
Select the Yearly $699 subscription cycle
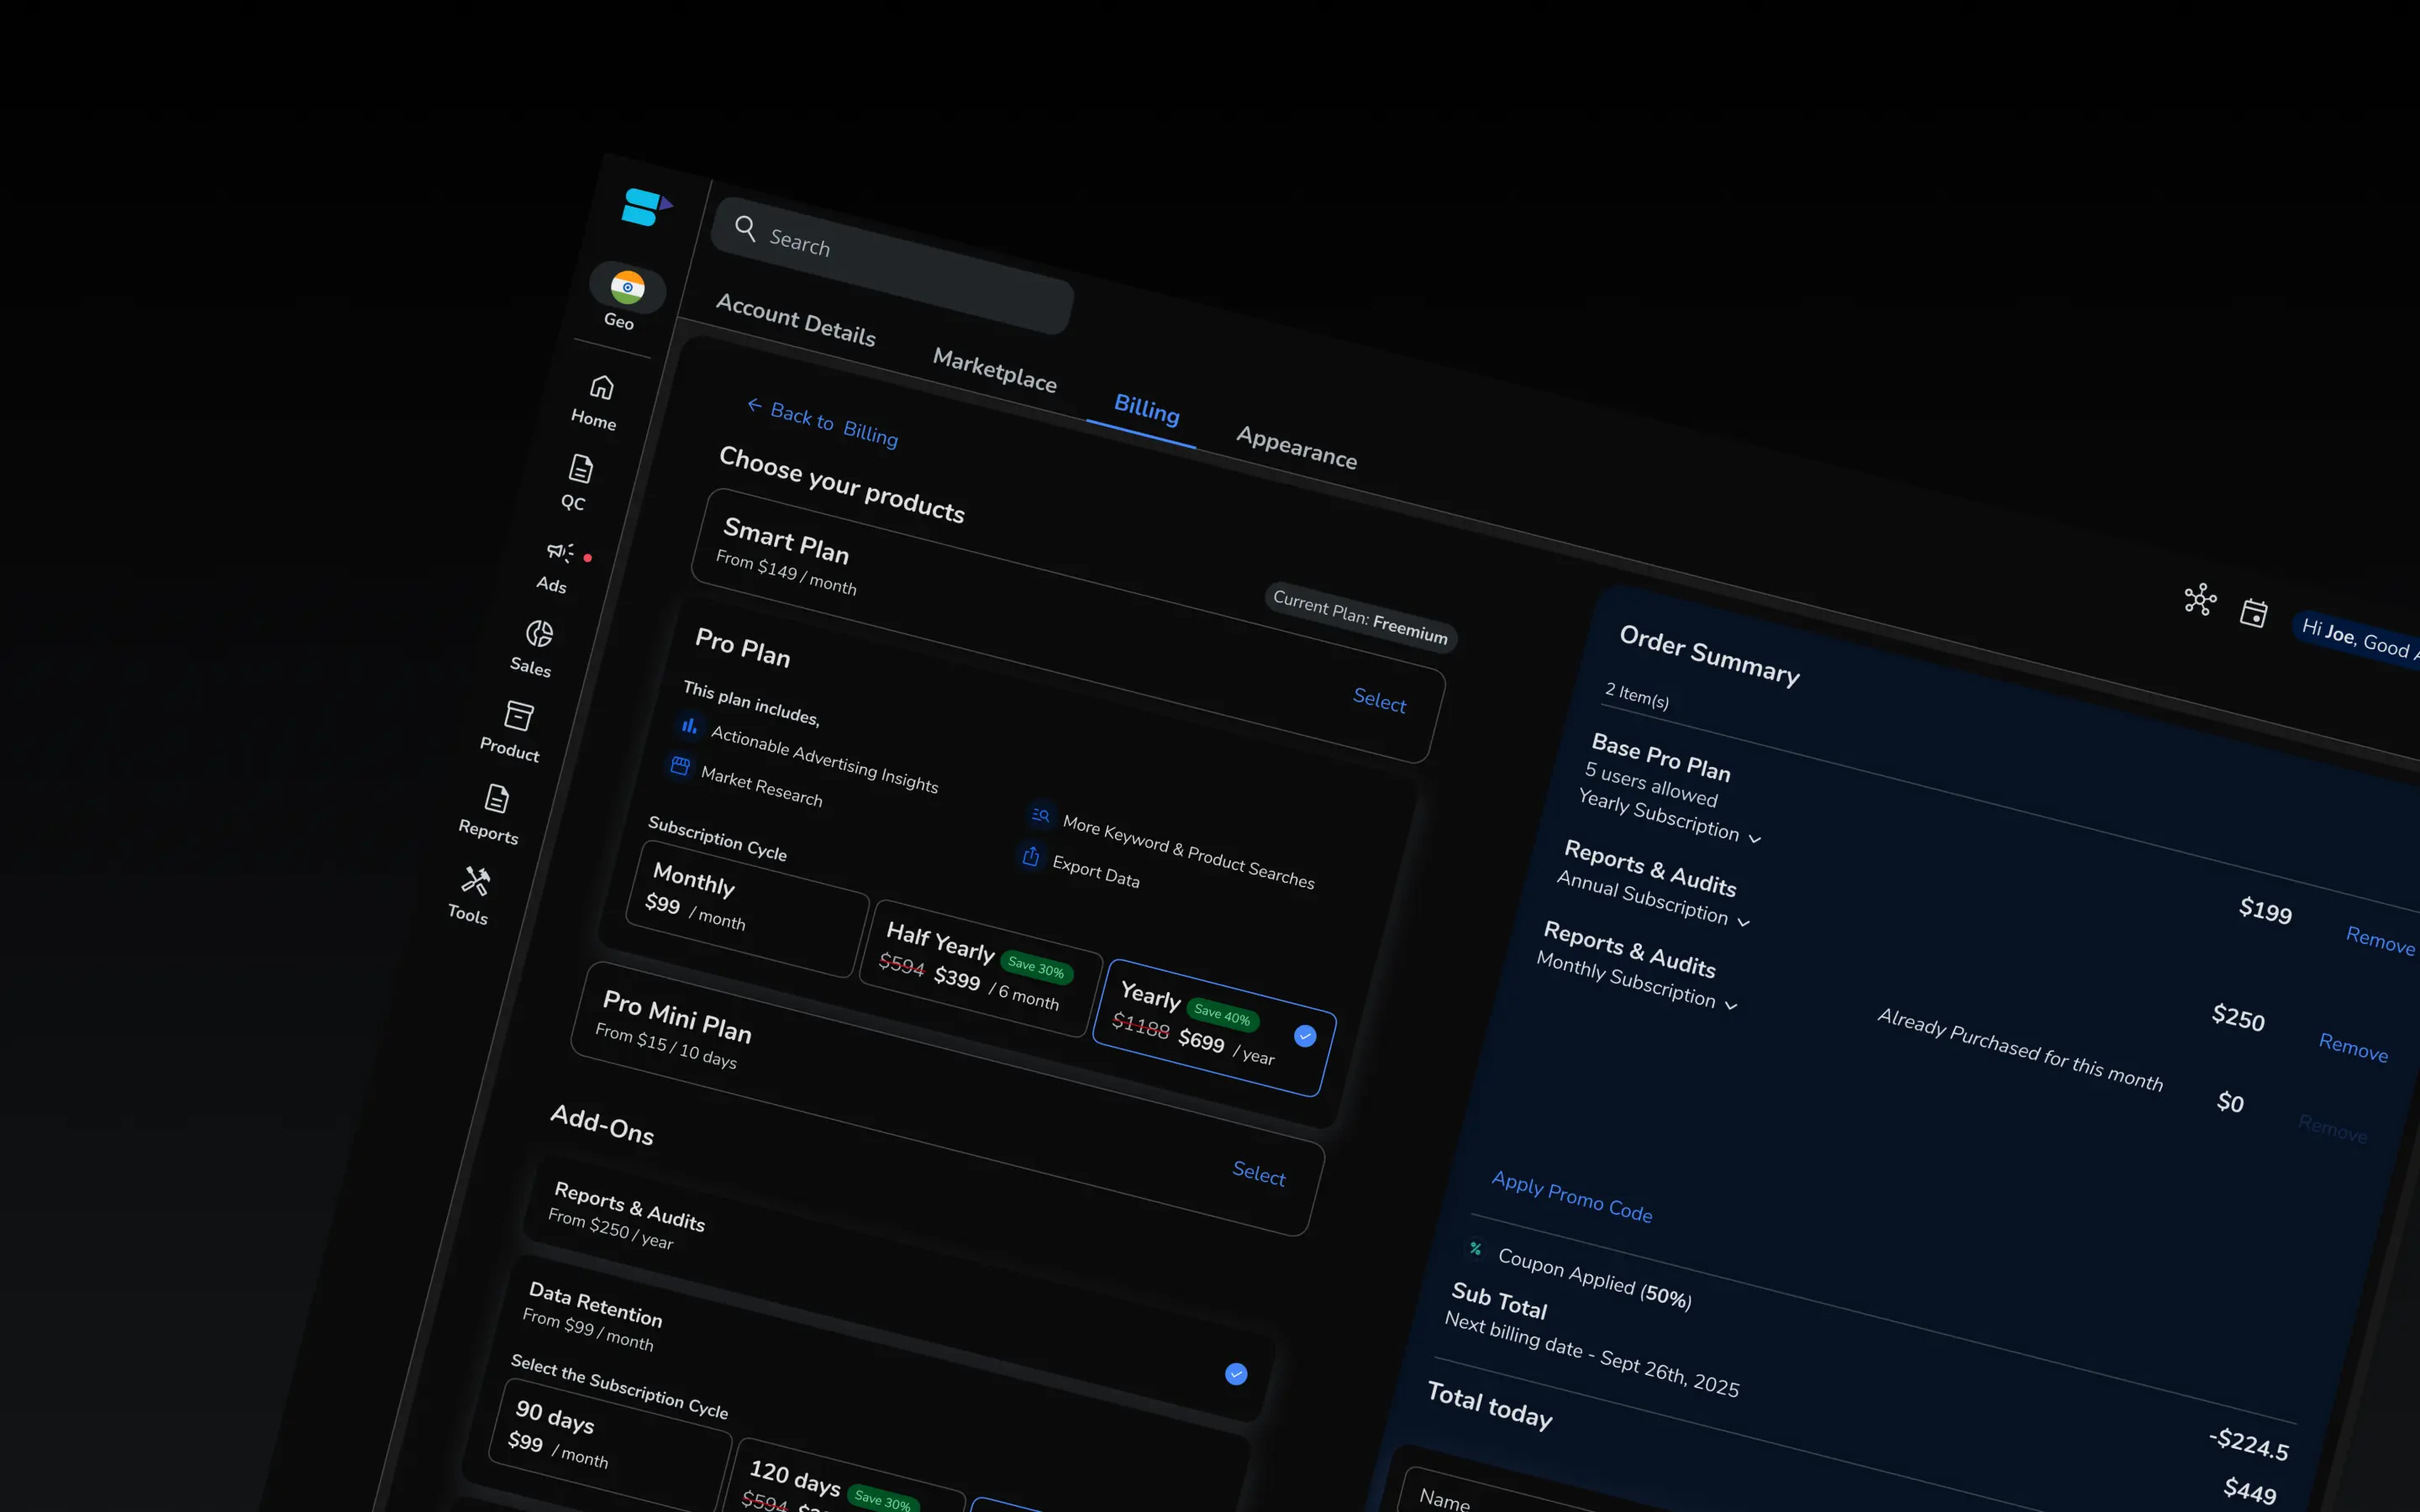[x=1214, y=1028]
